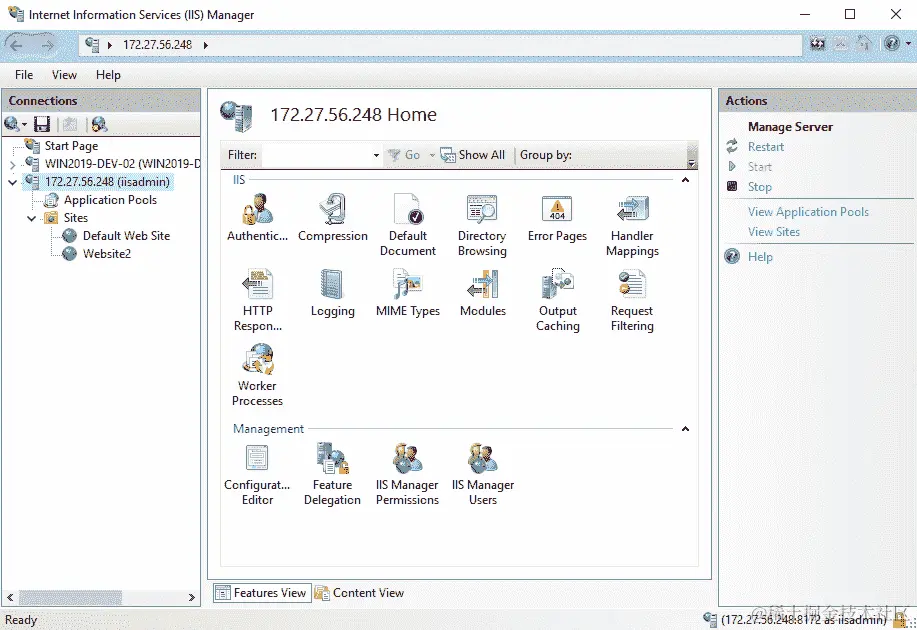Viewport: 917px width, 630px height.
Task: Open the Modules feature
Action: point(482,292)
